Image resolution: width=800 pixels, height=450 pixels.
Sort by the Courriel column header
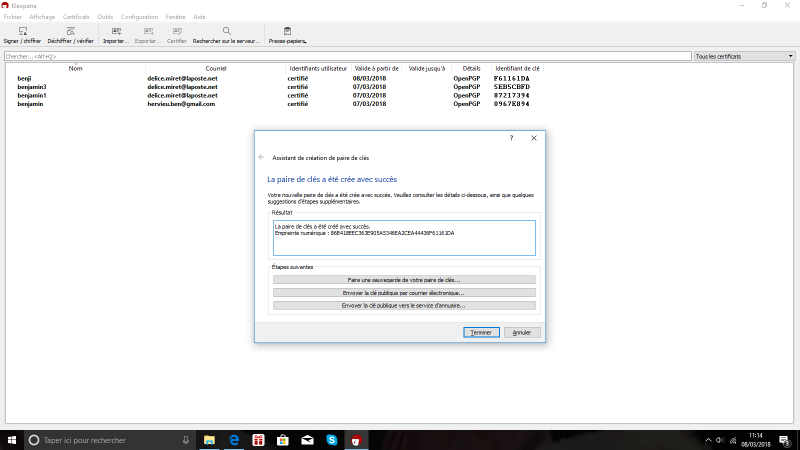point(216,68)
